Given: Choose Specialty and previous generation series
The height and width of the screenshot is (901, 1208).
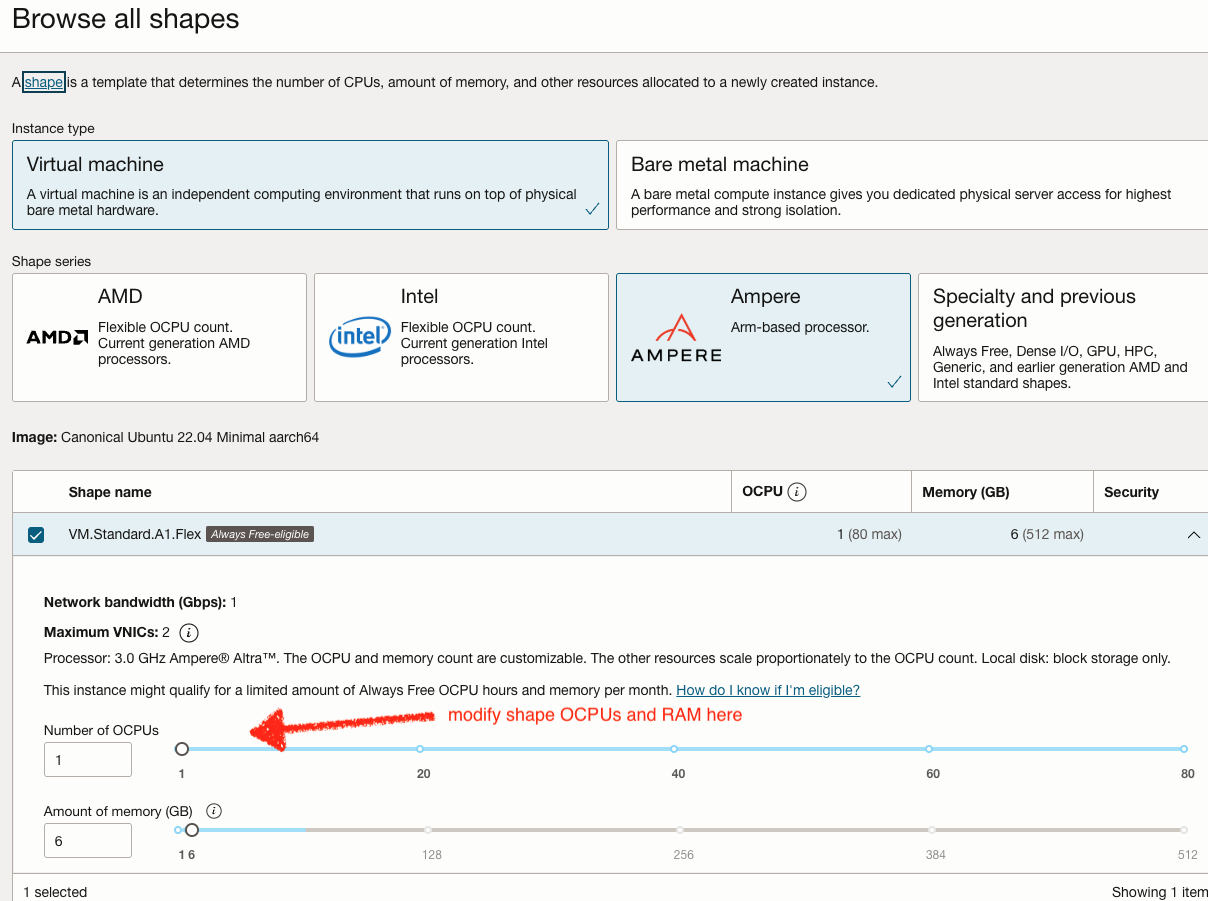Looking at the screenshot, I should pos(1063,338).
